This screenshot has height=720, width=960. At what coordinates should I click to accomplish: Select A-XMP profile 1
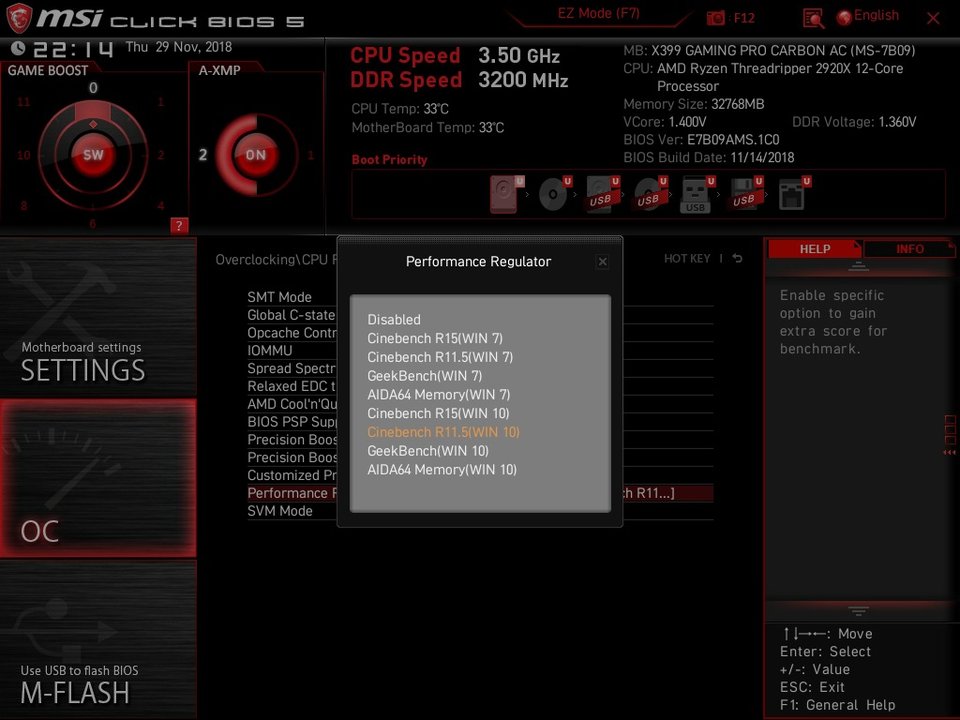point(310,155)
